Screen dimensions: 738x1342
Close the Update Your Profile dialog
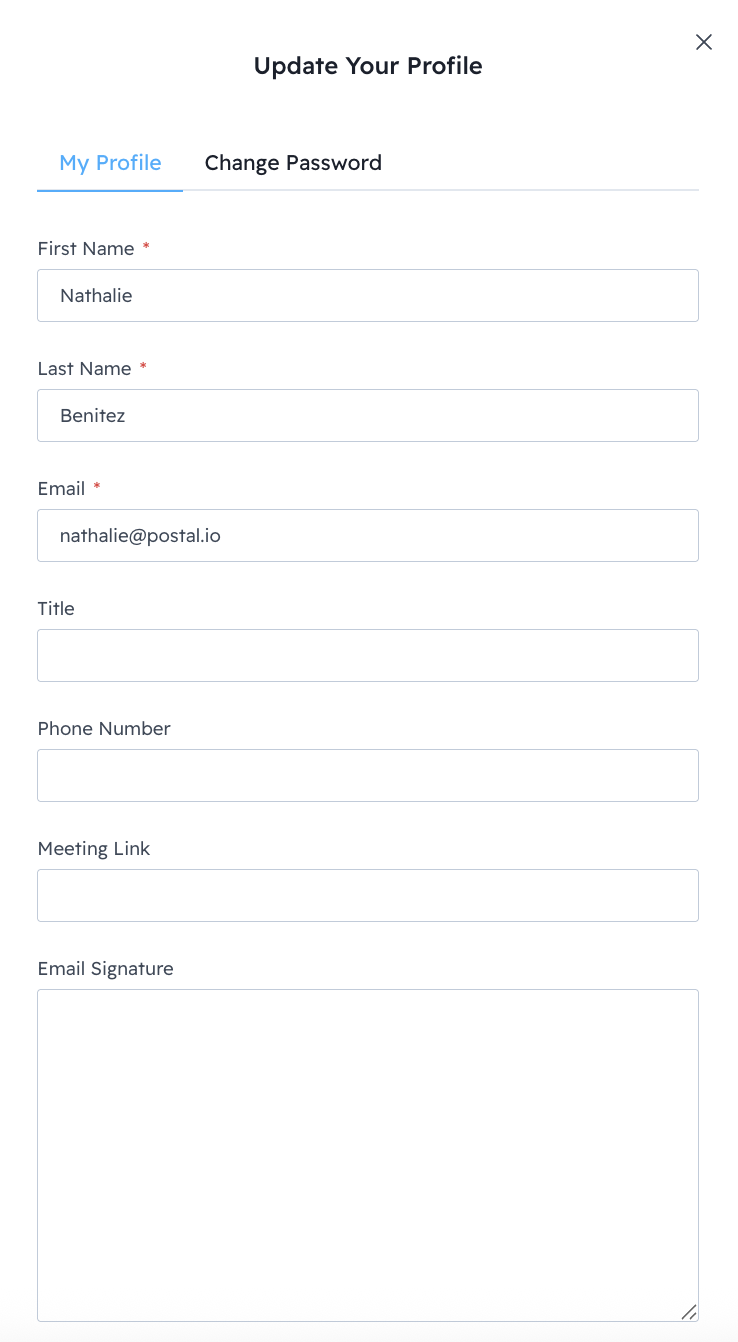pyautogui.click(x=704, y=42)
